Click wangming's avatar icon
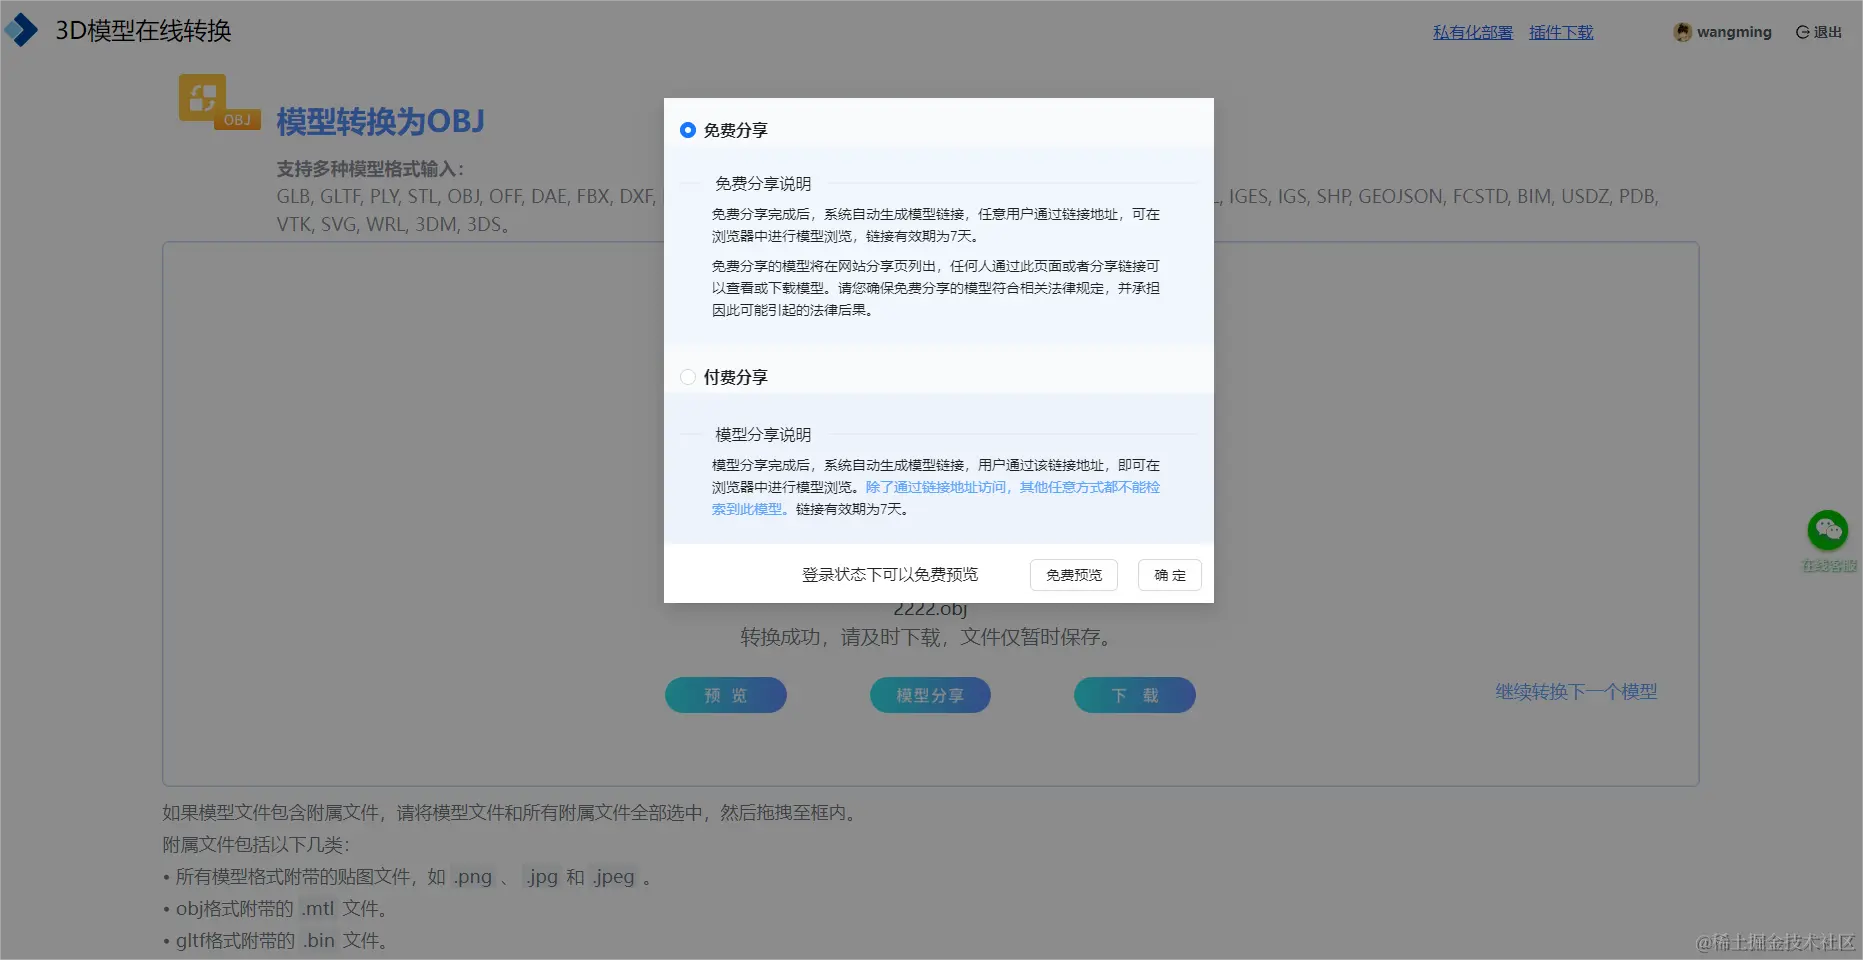This screenshot has height=960, width=1863. click(1682, 31)
